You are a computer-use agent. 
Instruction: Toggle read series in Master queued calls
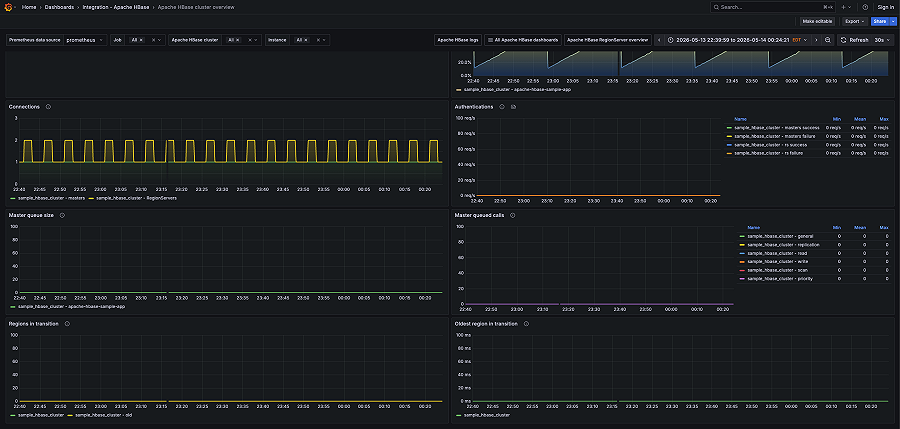coord(777,253)
